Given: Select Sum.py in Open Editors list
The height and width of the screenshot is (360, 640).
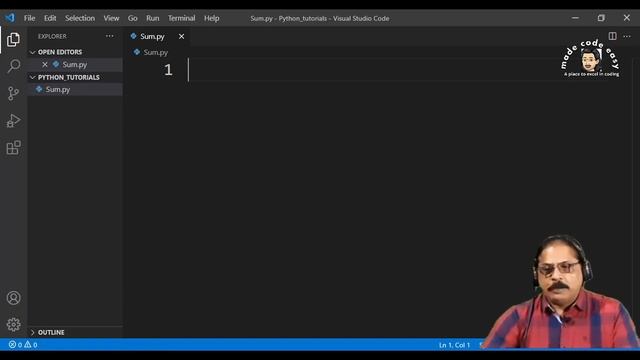Looking at the screenshot, I should 75,64.
